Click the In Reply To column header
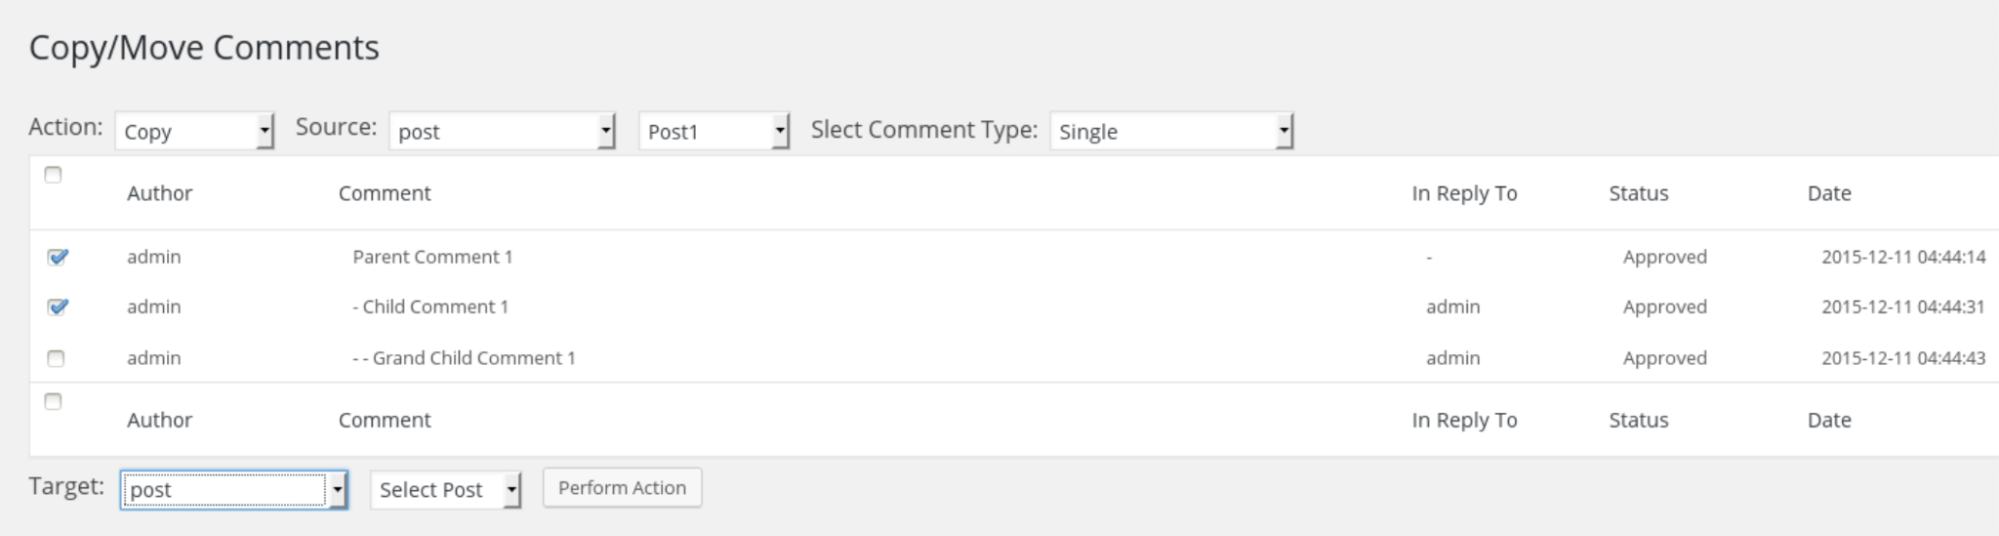The height and width of the screenshot is (536, 1999). (x=1464, y=193)
